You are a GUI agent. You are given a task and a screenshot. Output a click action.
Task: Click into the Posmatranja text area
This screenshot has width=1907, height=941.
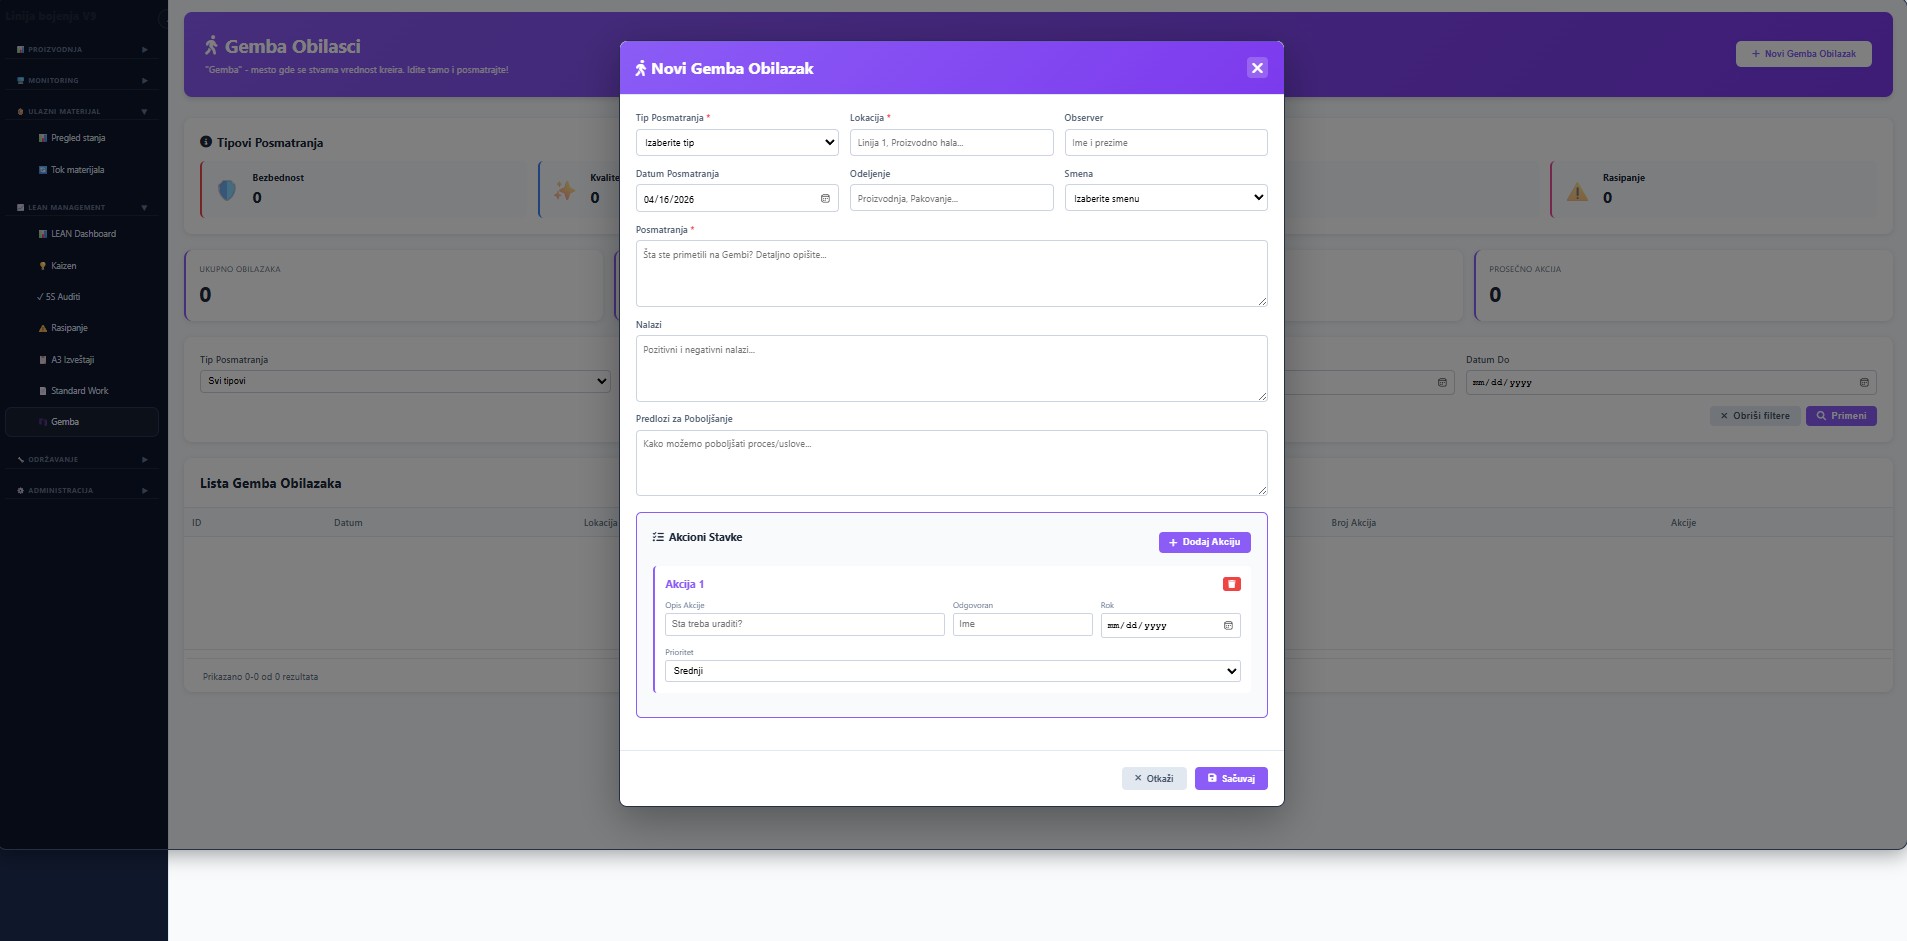[x=952, y=273]
